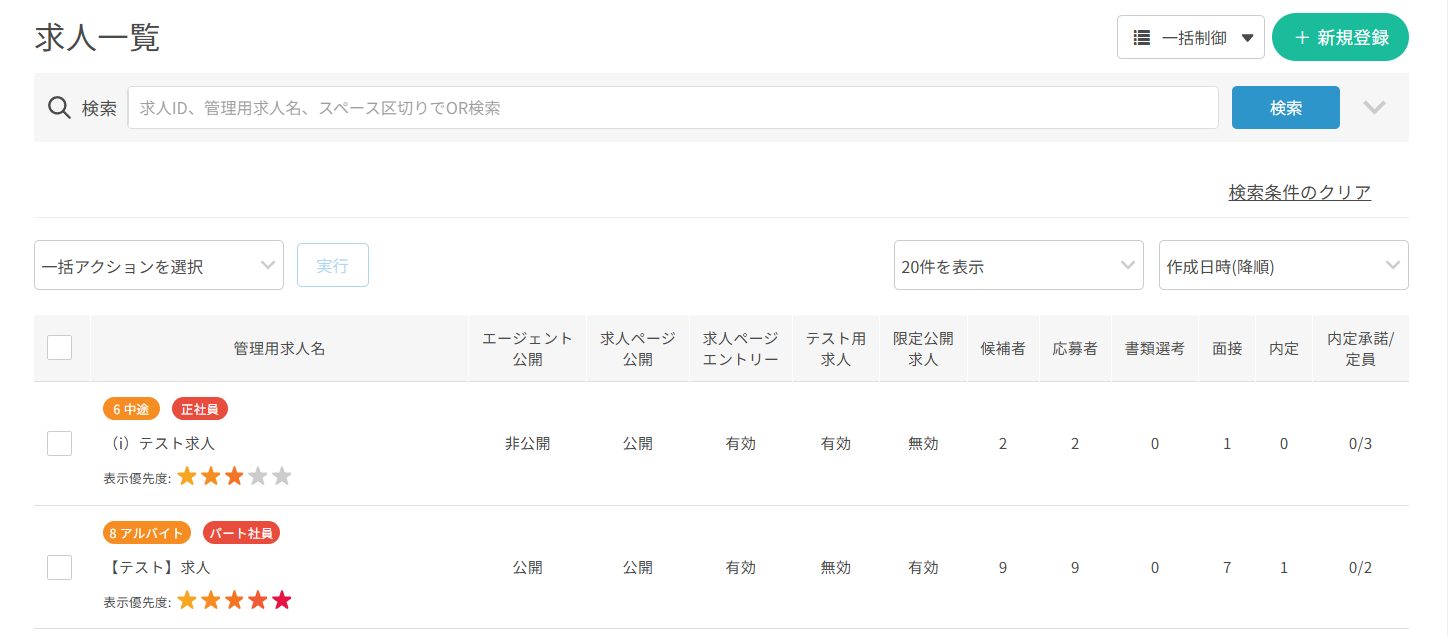Check the box for 【テスト】求人 row
This screenshot has width=1448, height=636.
tap(60, 568)
